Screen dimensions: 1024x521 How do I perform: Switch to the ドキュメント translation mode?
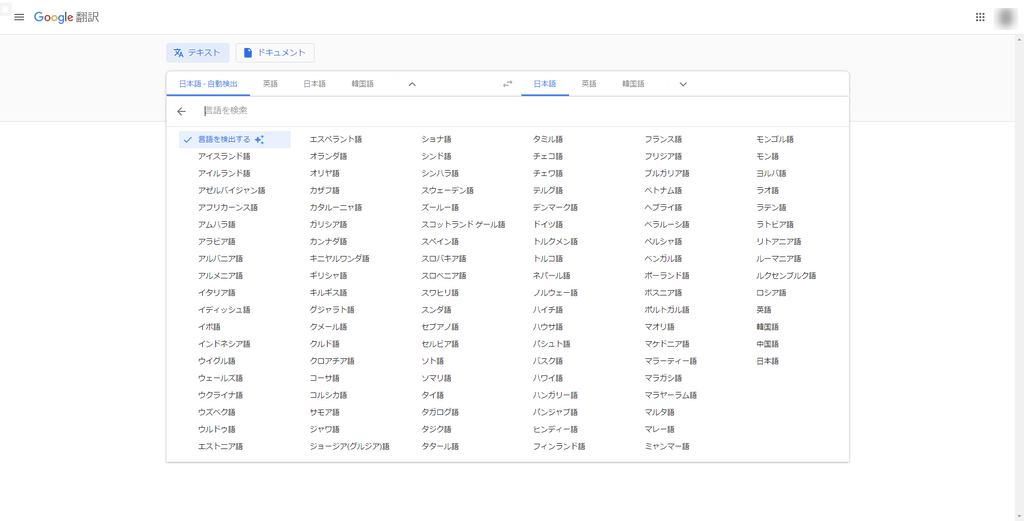tap(275, 53)
